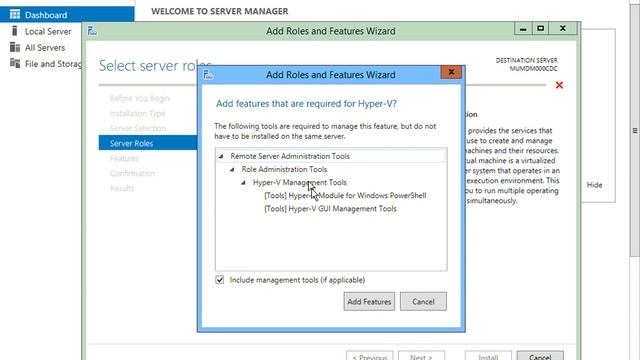The height and width of the screenshot is (360, 640).
Task: Click the Dashboard grid icon
Action: [15, 15]
